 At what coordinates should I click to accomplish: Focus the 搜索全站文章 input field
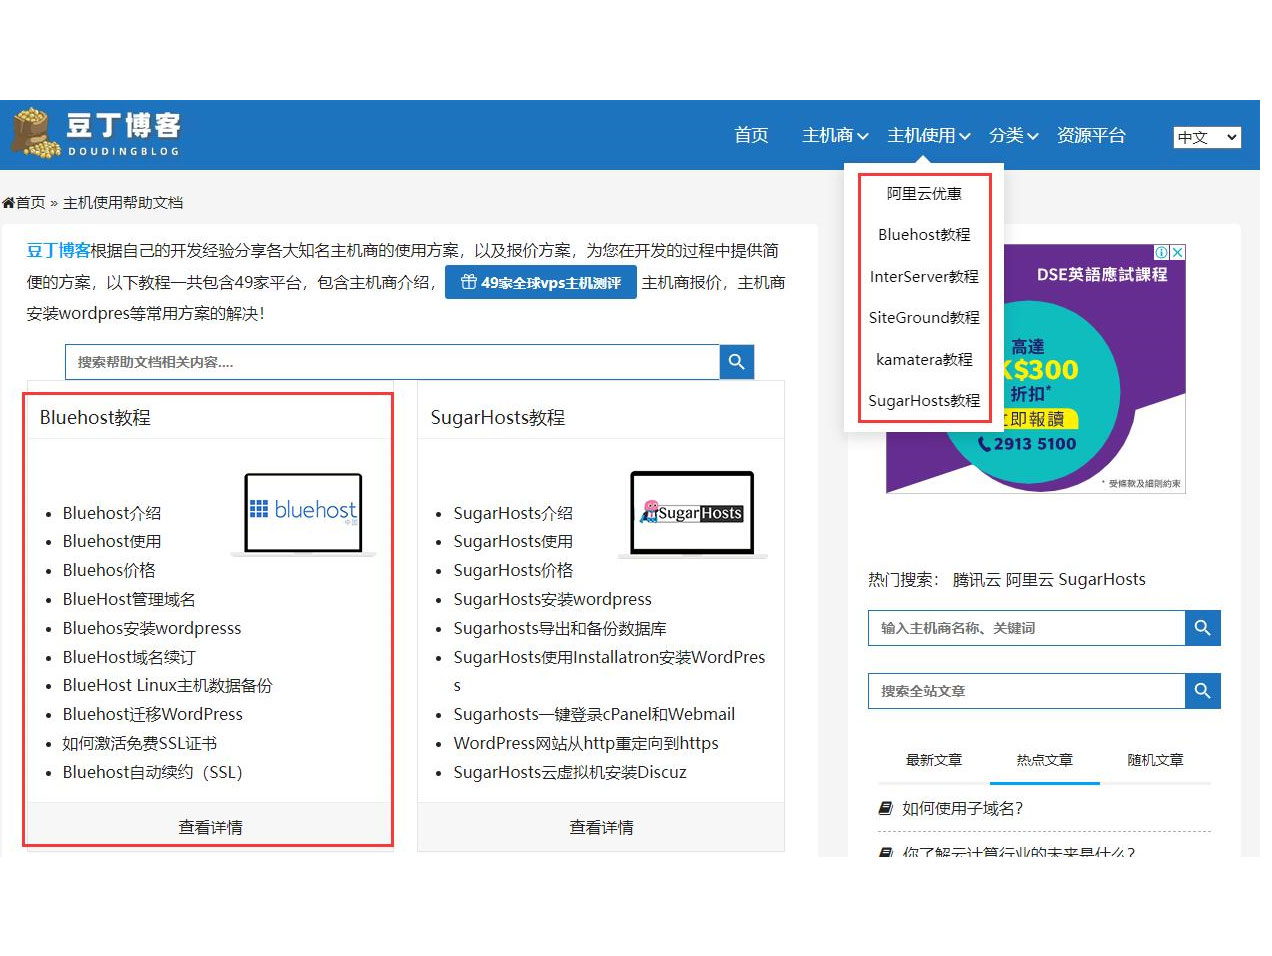tap(1027, 691)
